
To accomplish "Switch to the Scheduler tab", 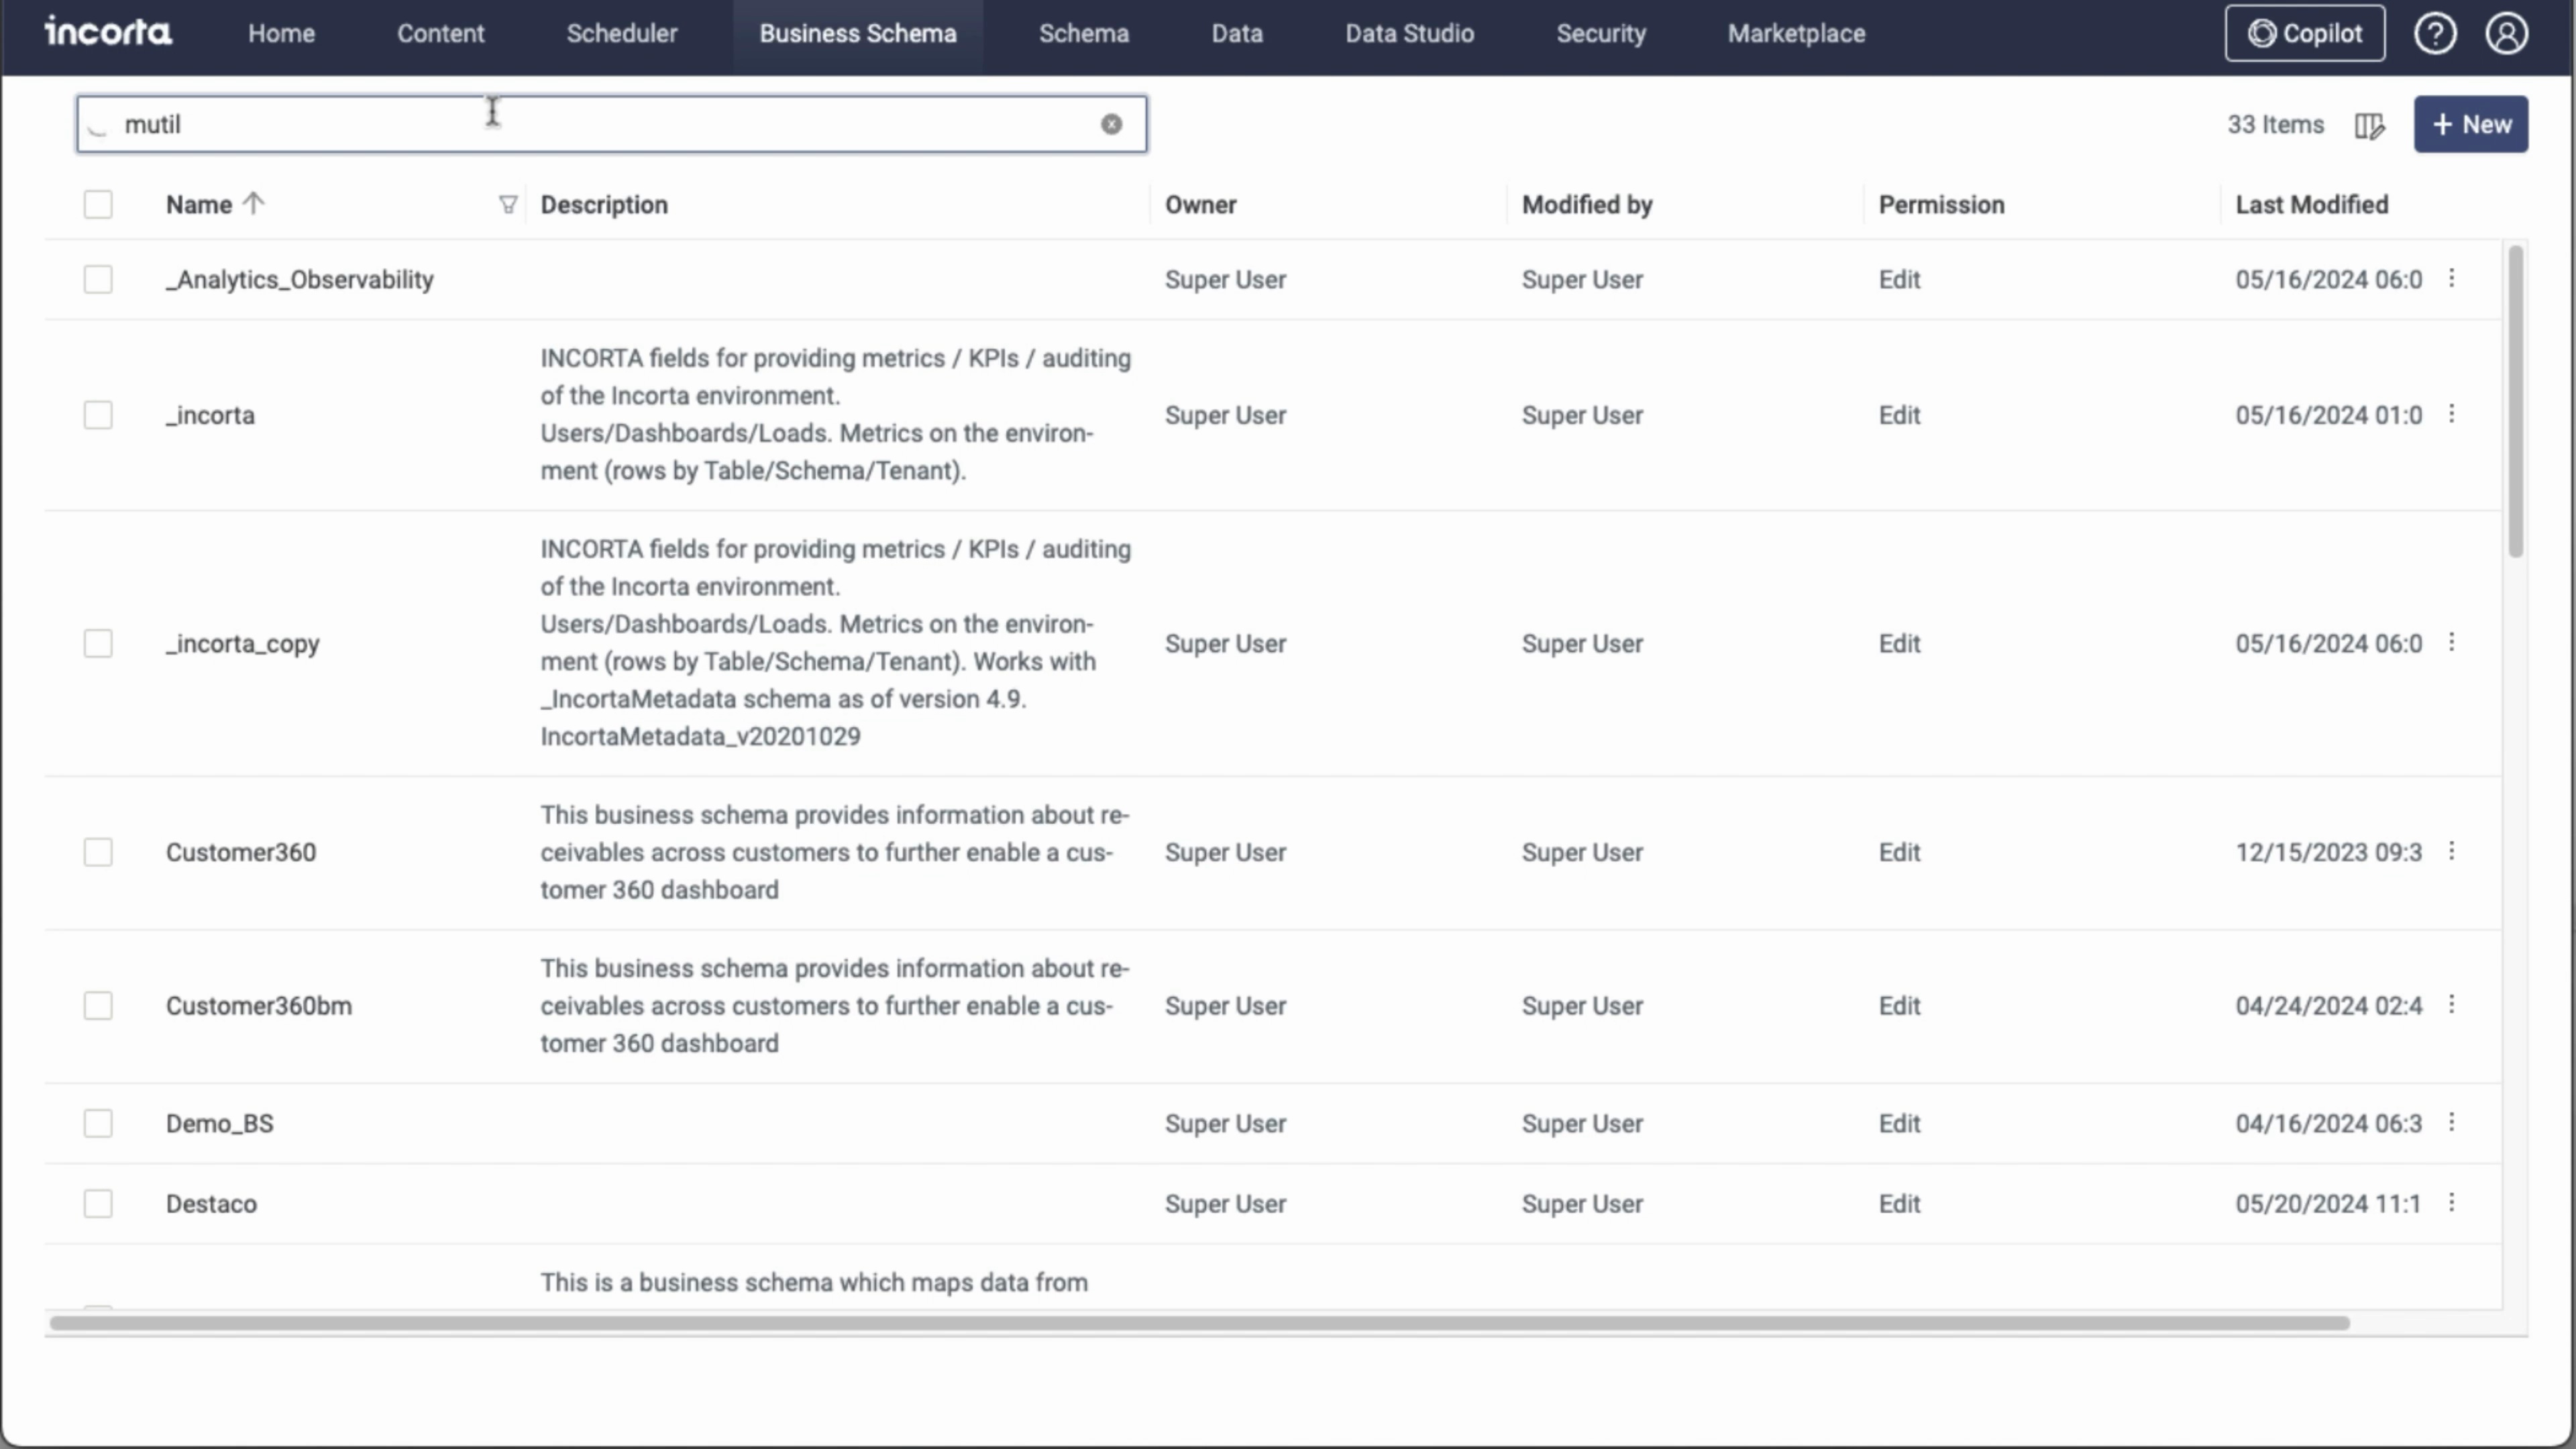I will (x=621, y=33).
